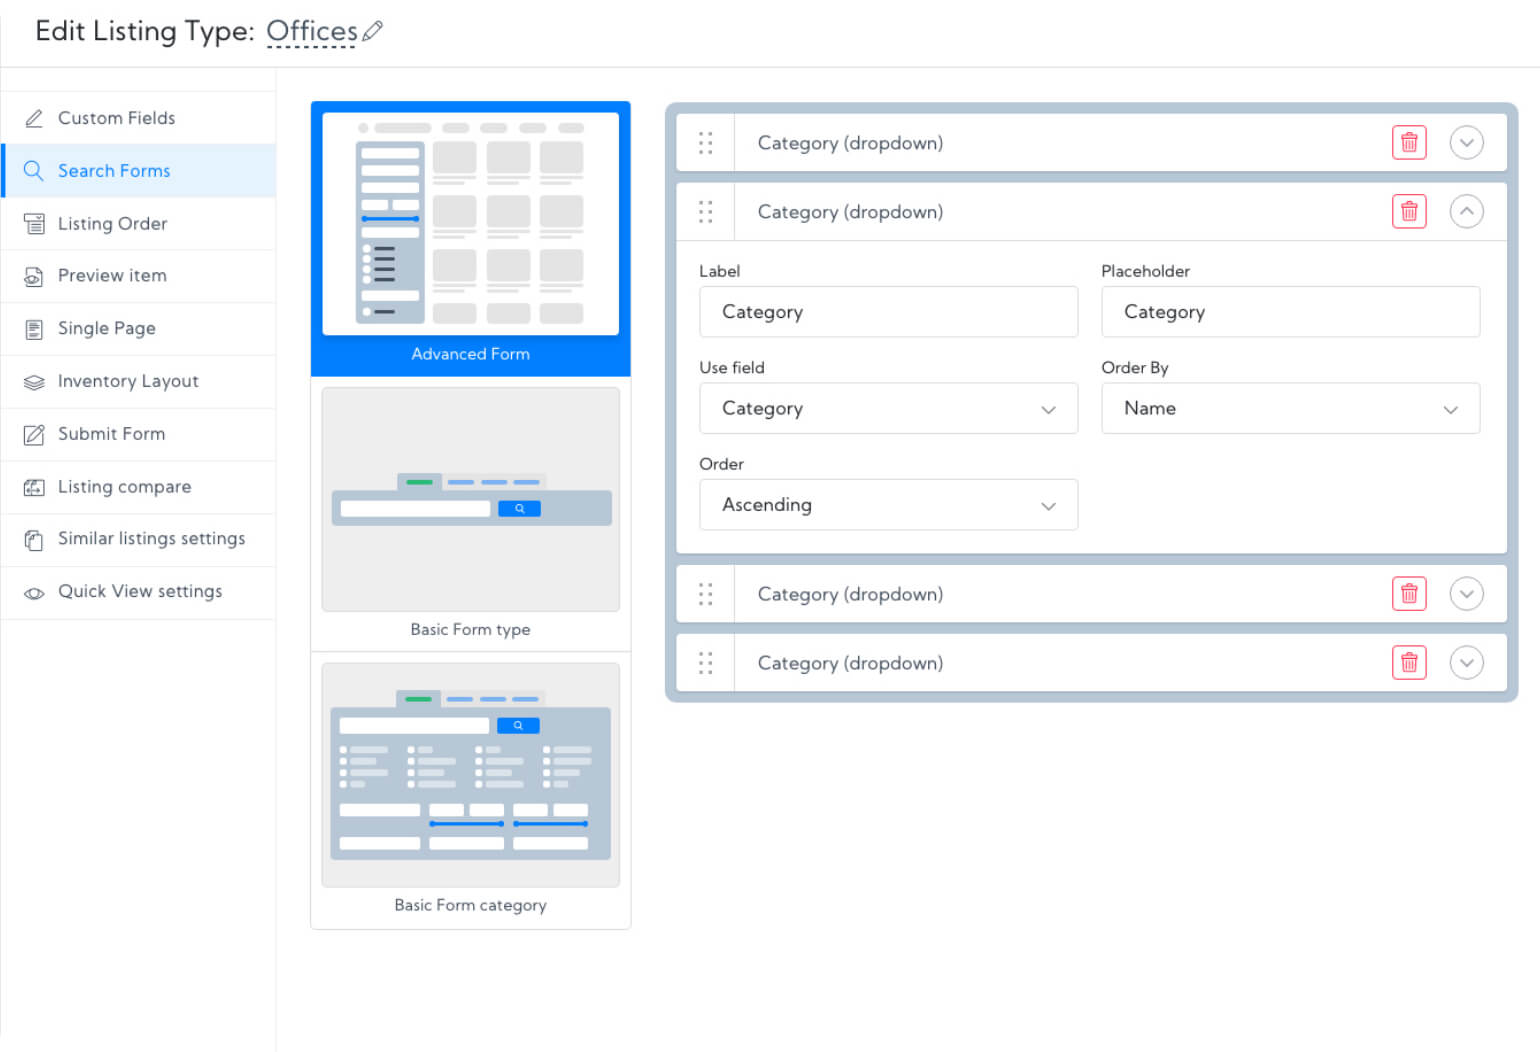1540x1052 pixels.
Task: Open the Use field dropdown
Action: coord(888,408)
